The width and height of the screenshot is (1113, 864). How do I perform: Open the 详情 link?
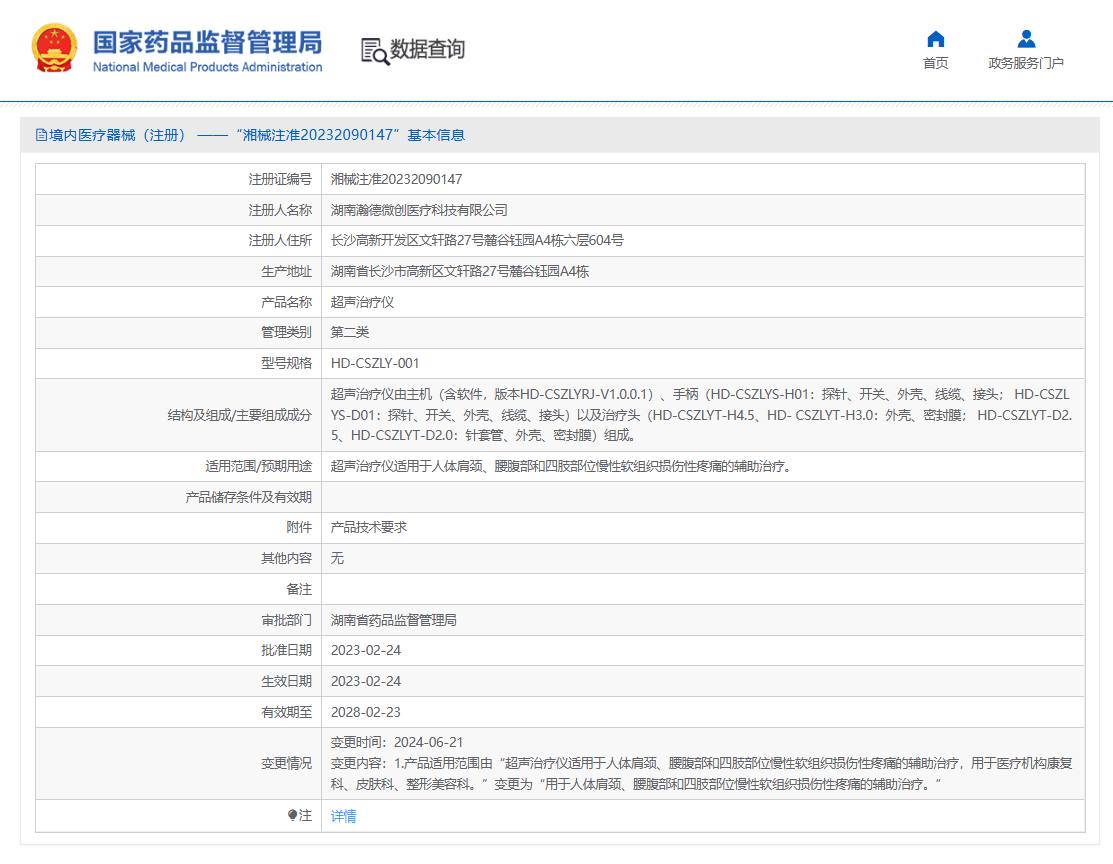tap(343, 816)
